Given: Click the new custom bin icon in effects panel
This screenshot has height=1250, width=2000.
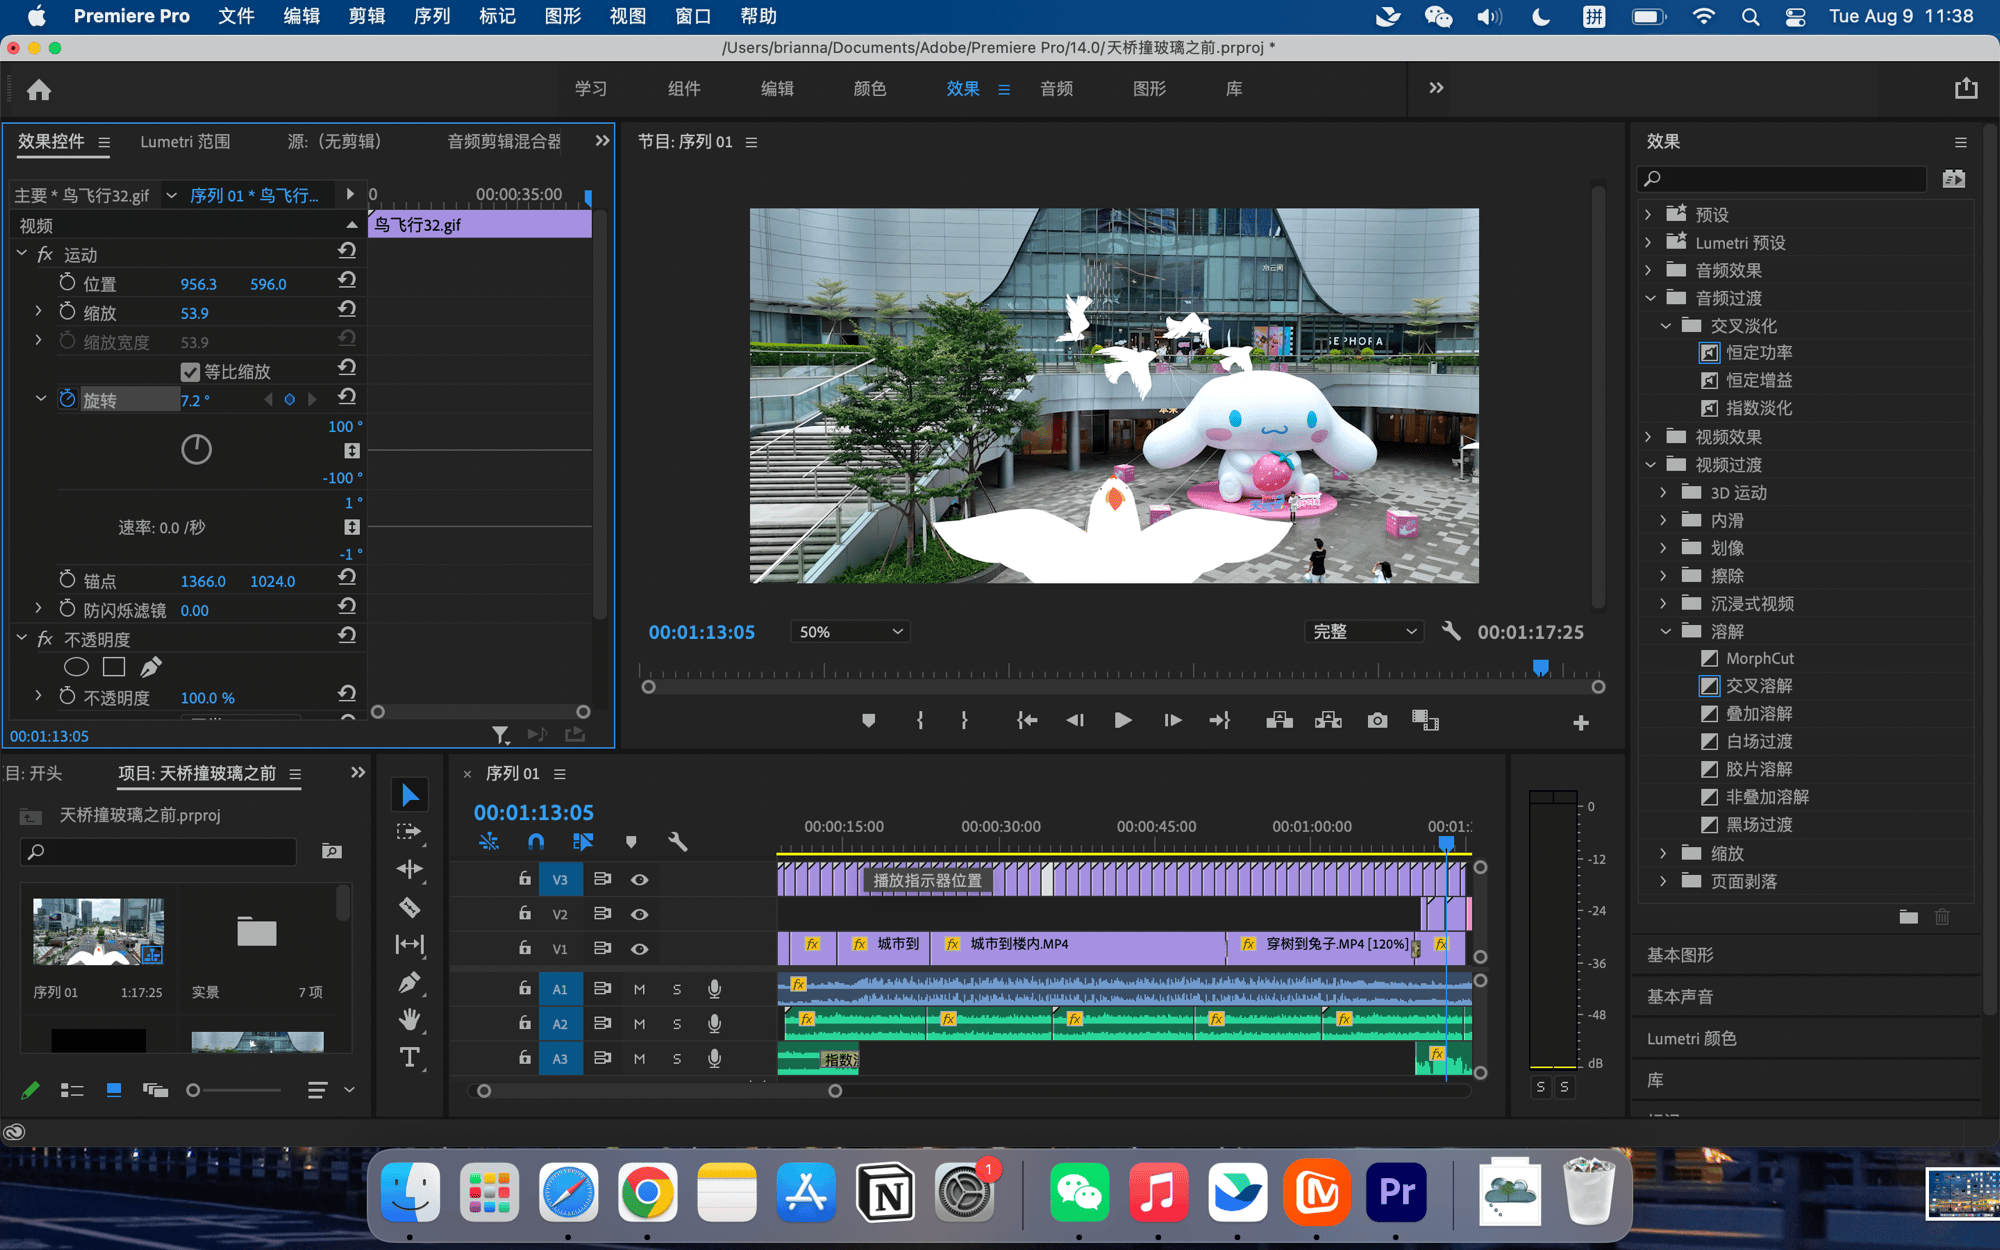Looking at the screenshot, I should pyautogui.click(x=1908, y=917).
